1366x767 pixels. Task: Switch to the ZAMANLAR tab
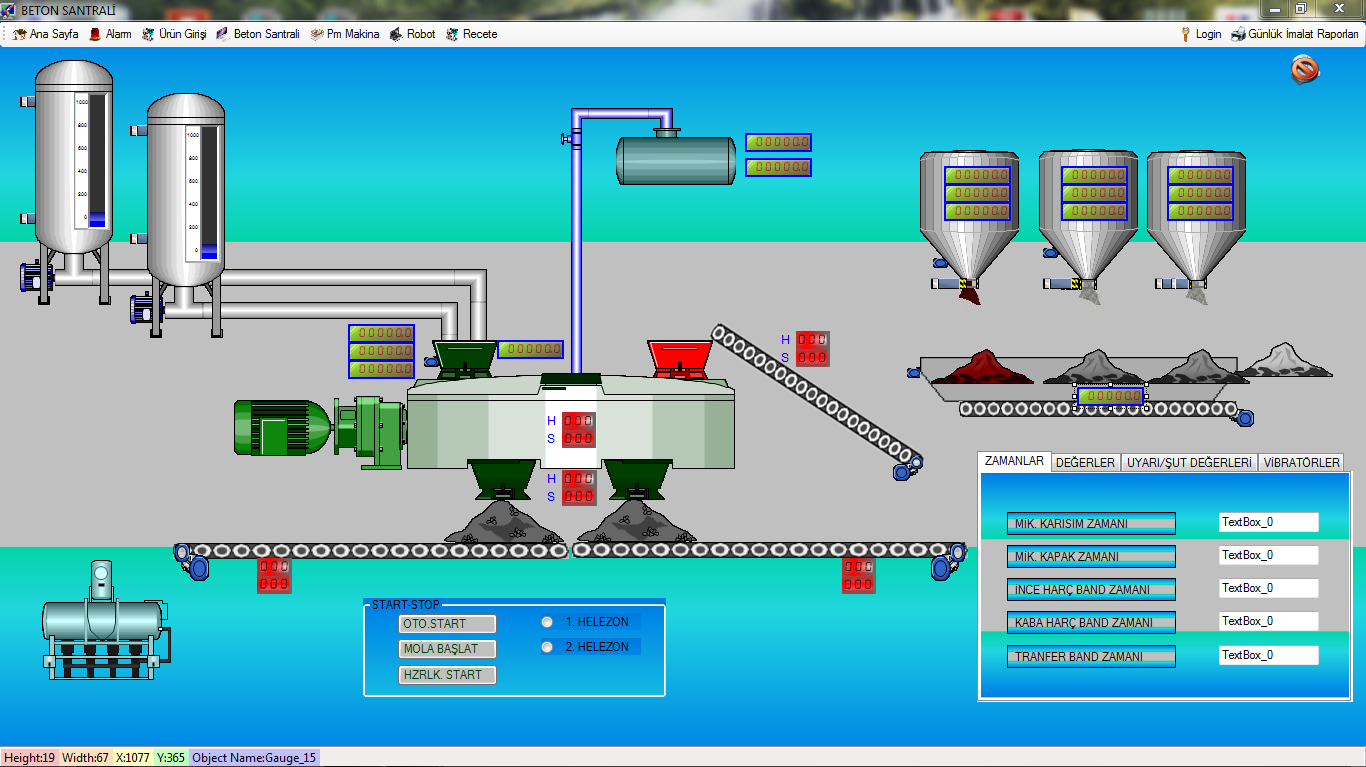[x=1014, y=461]
